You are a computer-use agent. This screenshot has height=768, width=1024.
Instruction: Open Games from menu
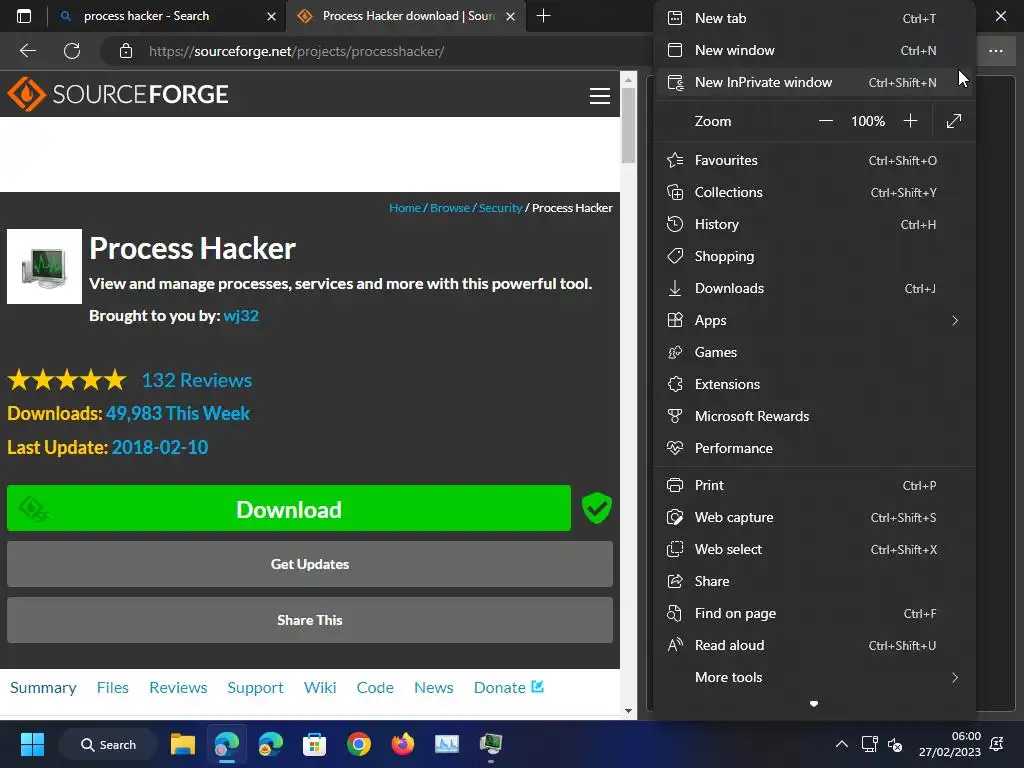click(814, 352)
